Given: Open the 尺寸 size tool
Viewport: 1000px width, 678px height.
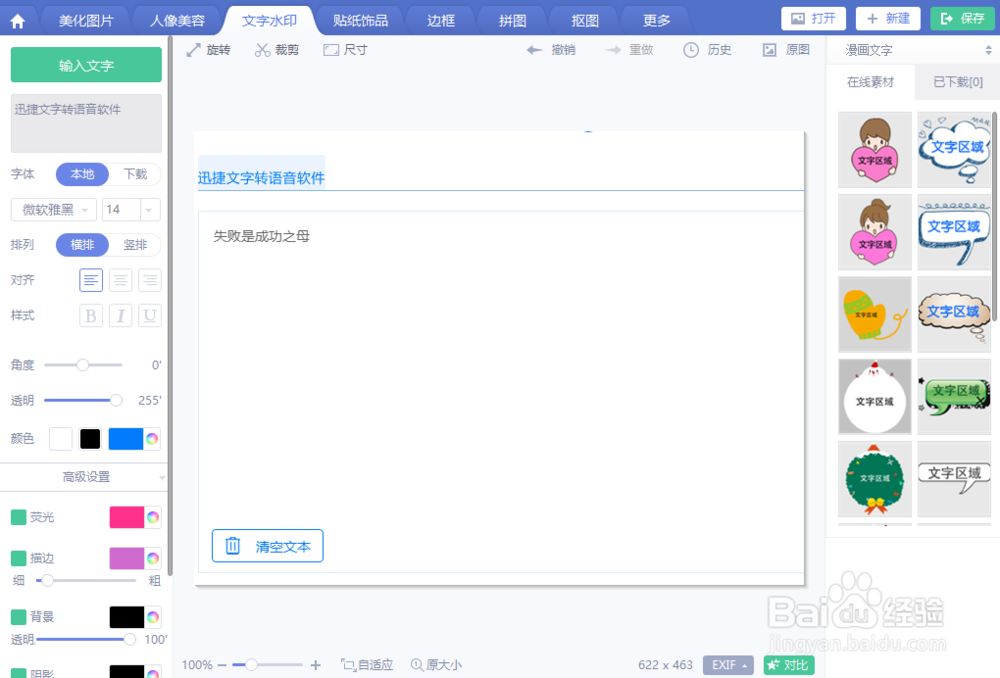Looking at the screenshot, I should pyautogui.click(x=345, y=50).
